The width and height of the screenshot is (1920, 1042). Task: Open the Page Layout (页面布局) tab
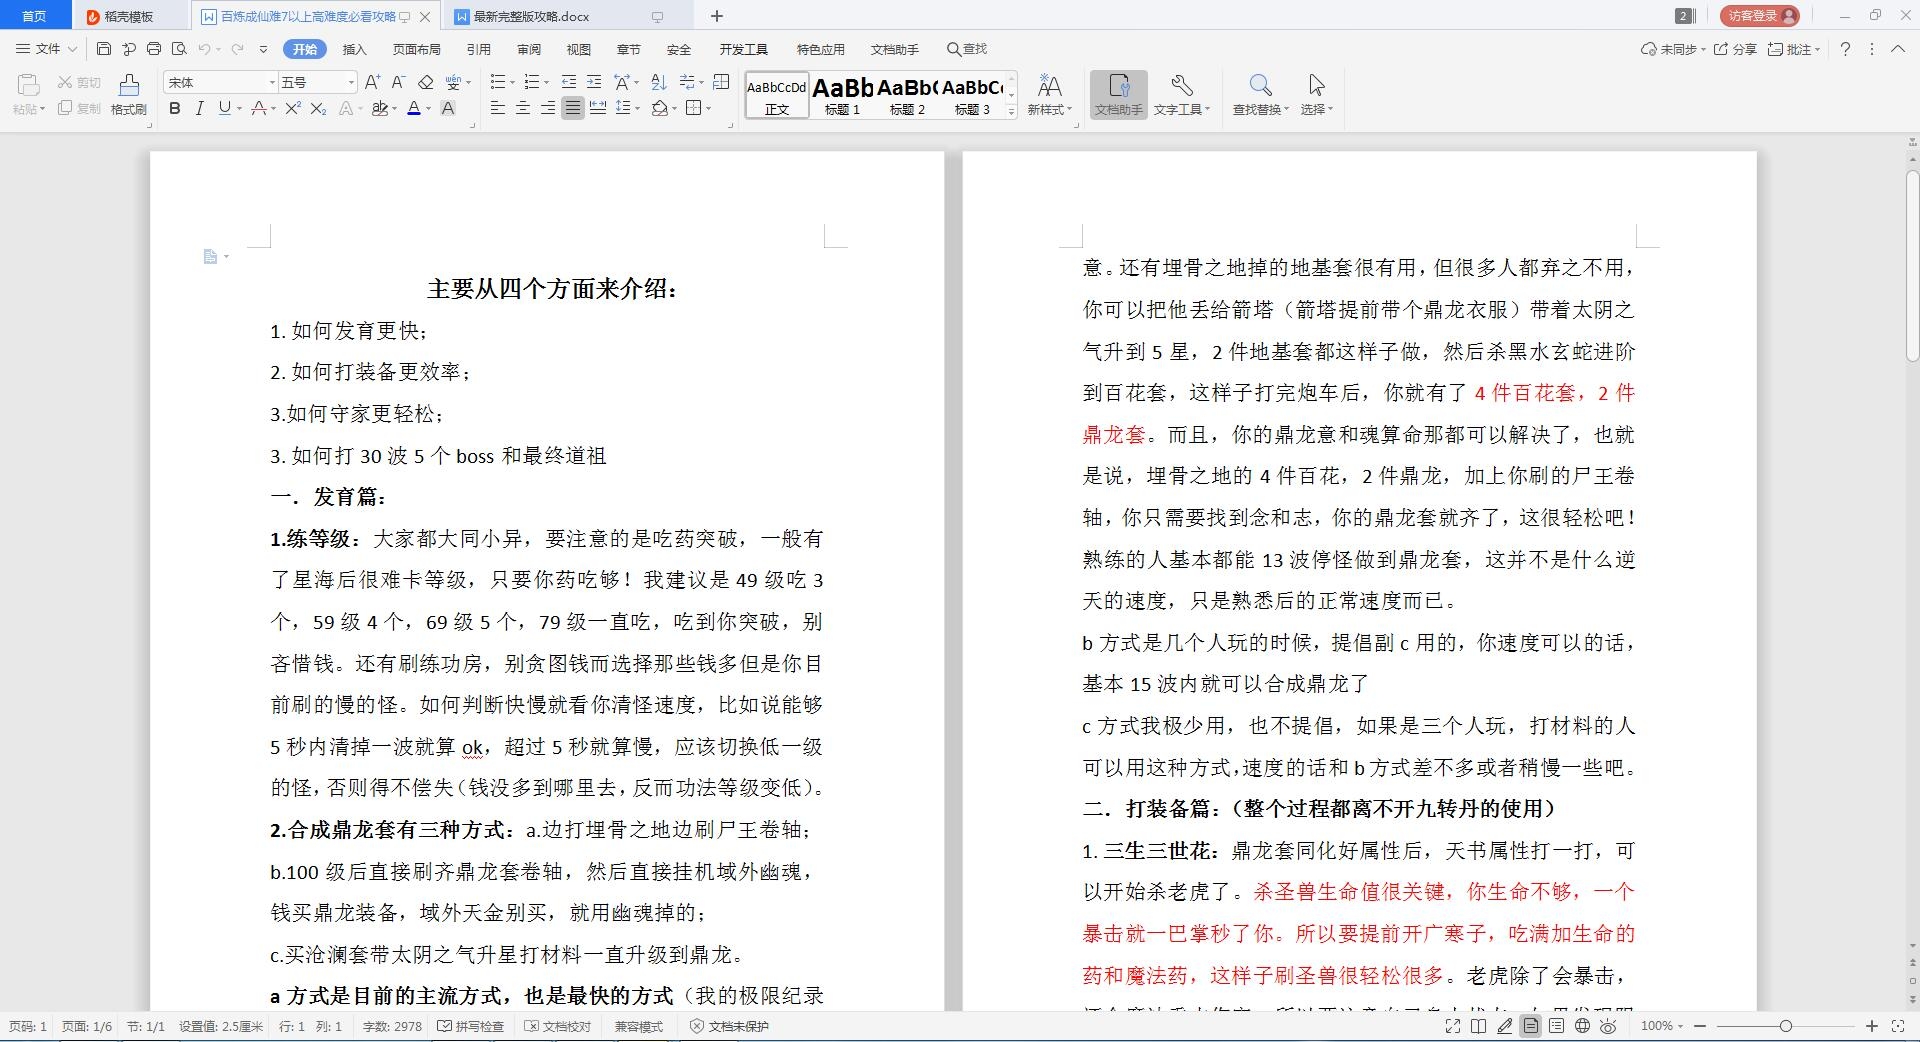tap(417, 49)
